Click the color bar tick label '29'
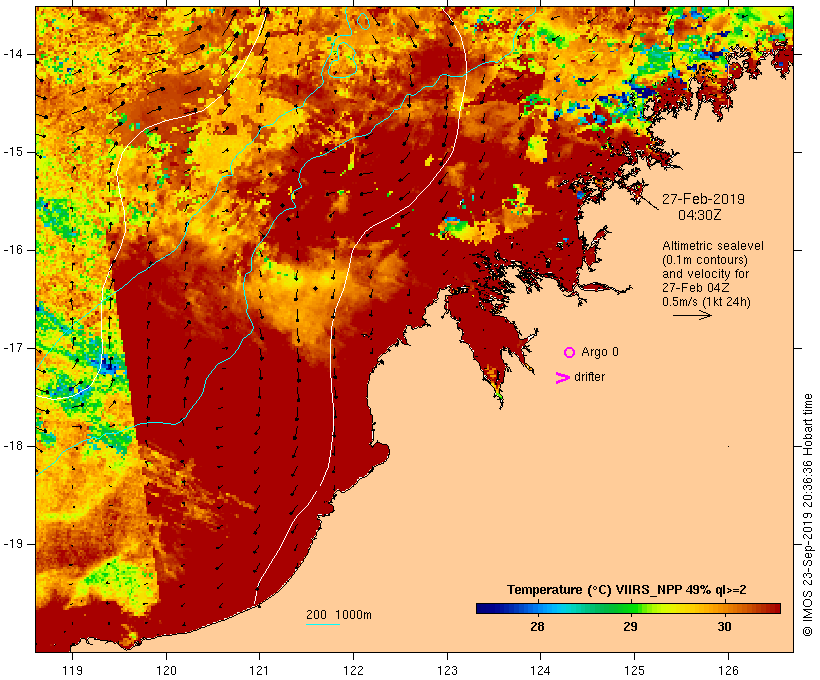 tap(631, 626)
